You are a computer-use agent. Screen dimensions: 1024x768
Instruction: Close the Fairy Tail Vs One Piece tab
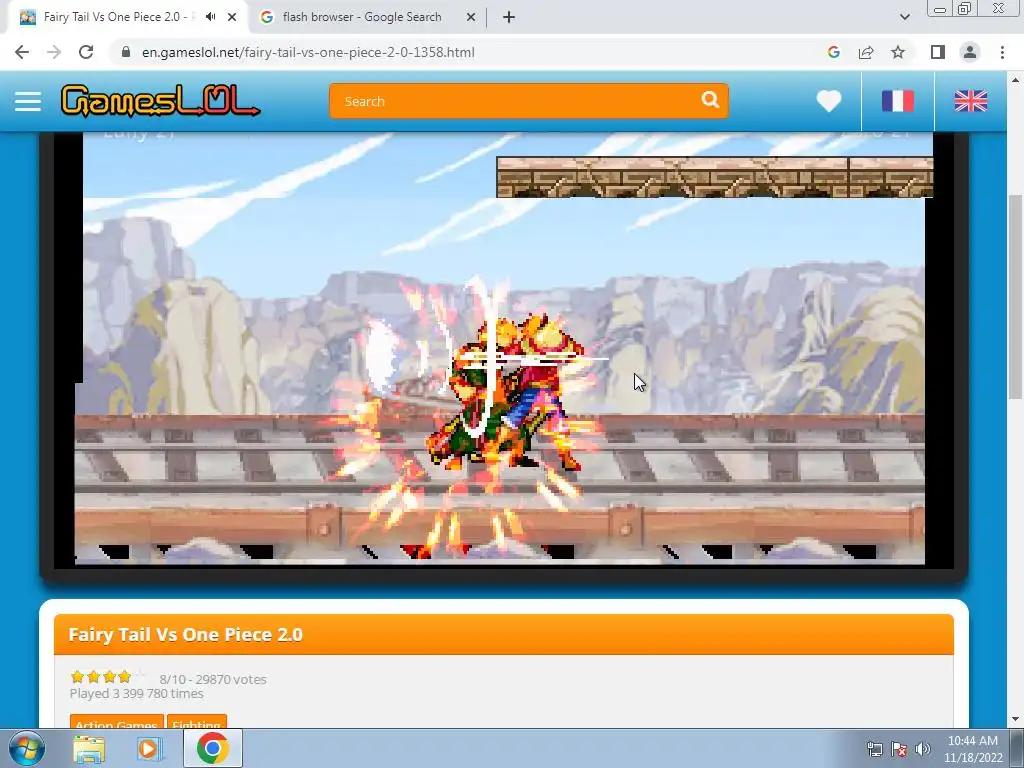point(232,17)
